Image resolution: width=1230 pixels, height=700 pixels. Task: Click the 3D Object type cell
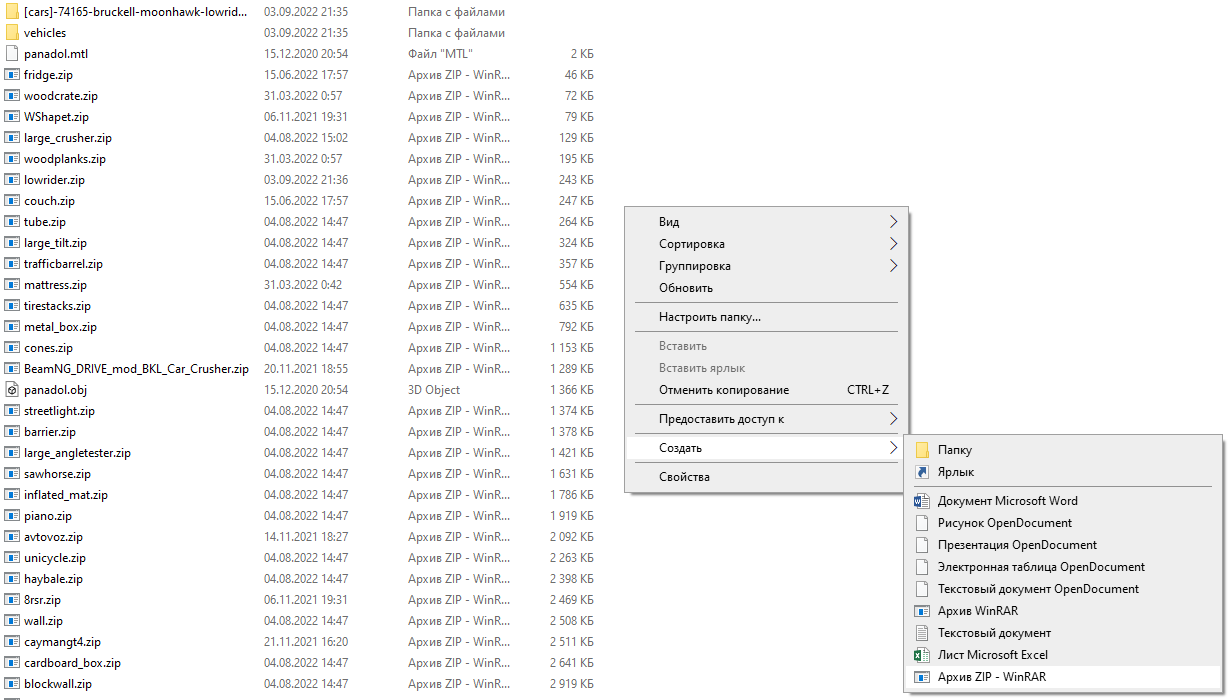pyautogui.click(x=434, y=390)
